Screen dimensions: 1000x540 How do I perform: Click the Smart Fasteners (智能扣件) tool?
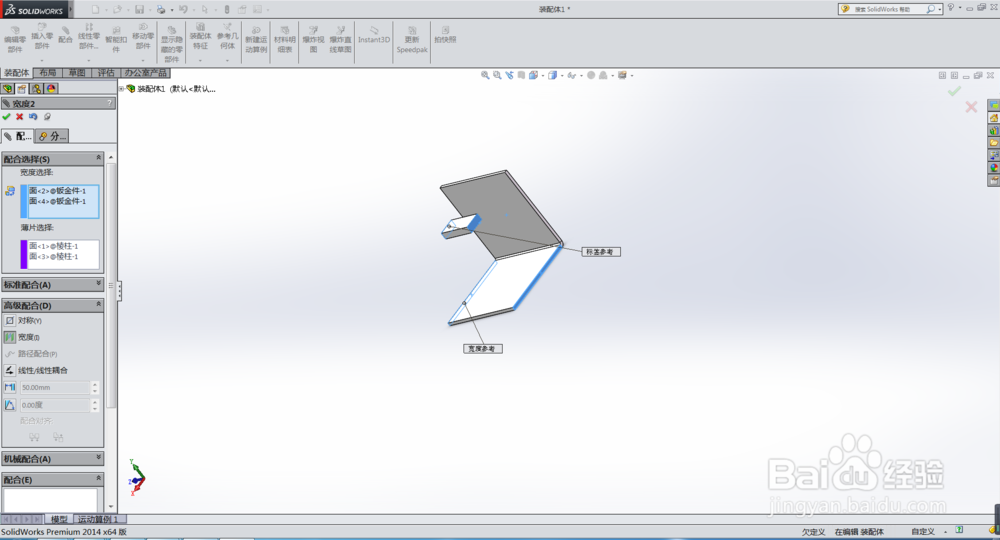116,40
